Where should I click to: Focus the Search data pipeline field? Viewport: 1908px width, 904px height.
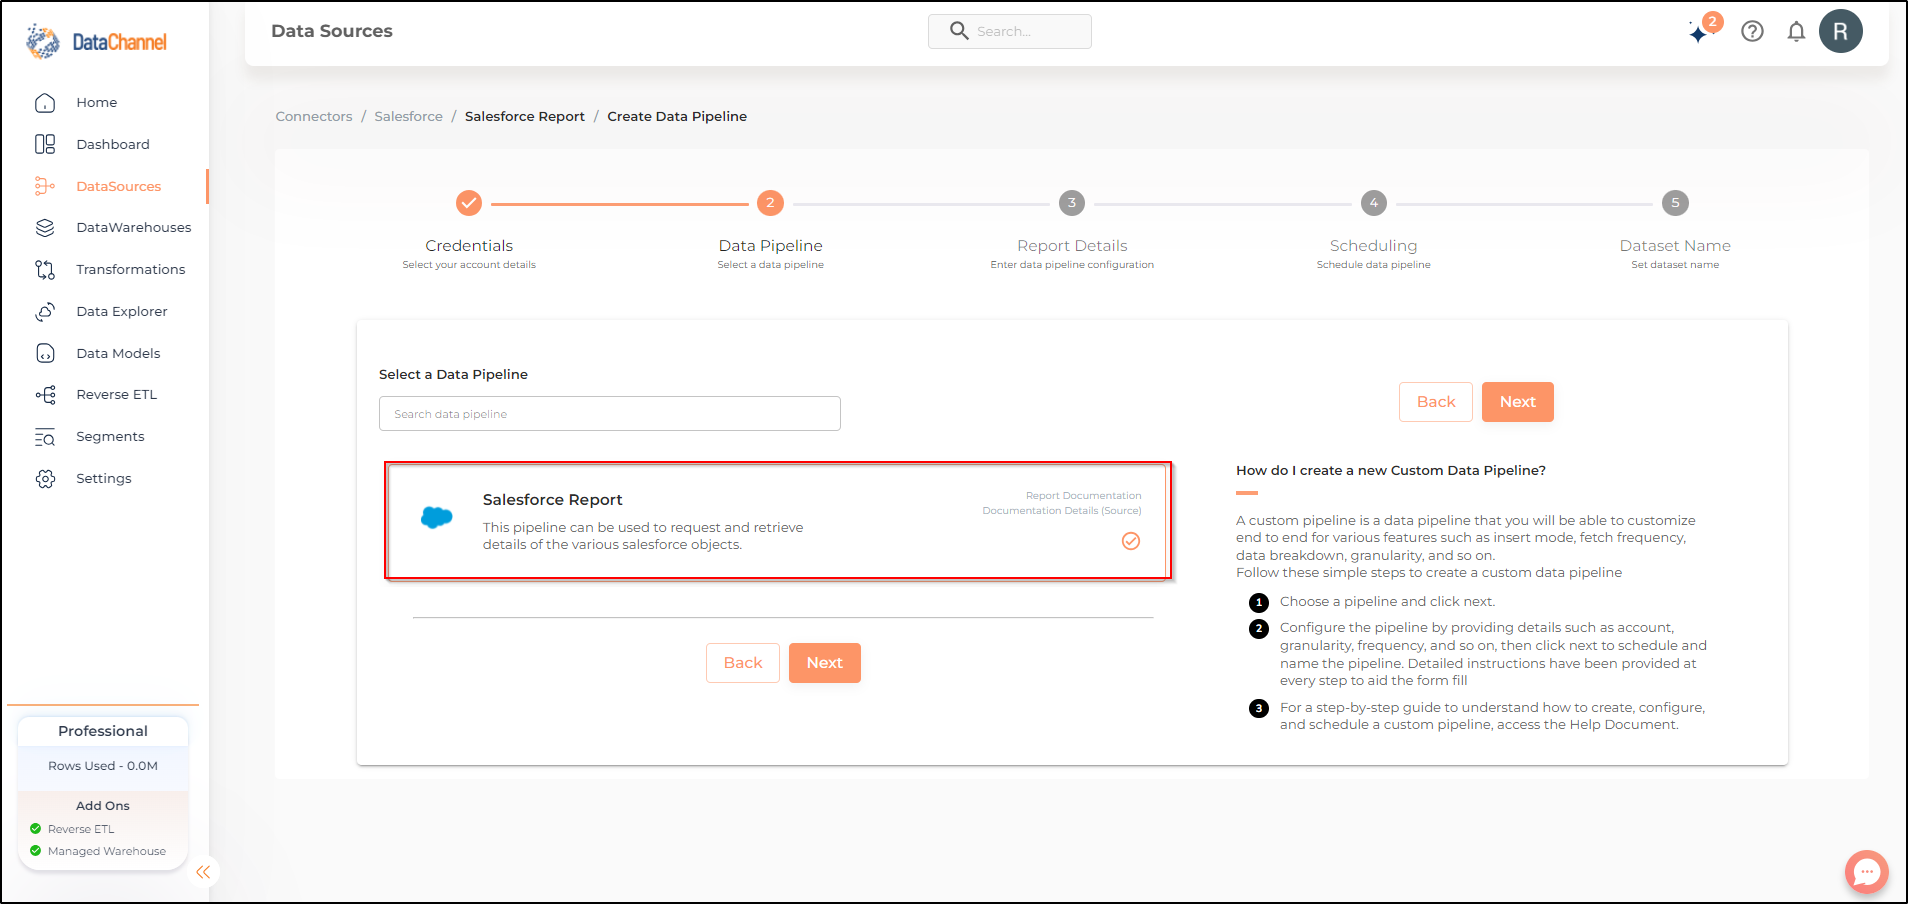(x=610, y=414)
